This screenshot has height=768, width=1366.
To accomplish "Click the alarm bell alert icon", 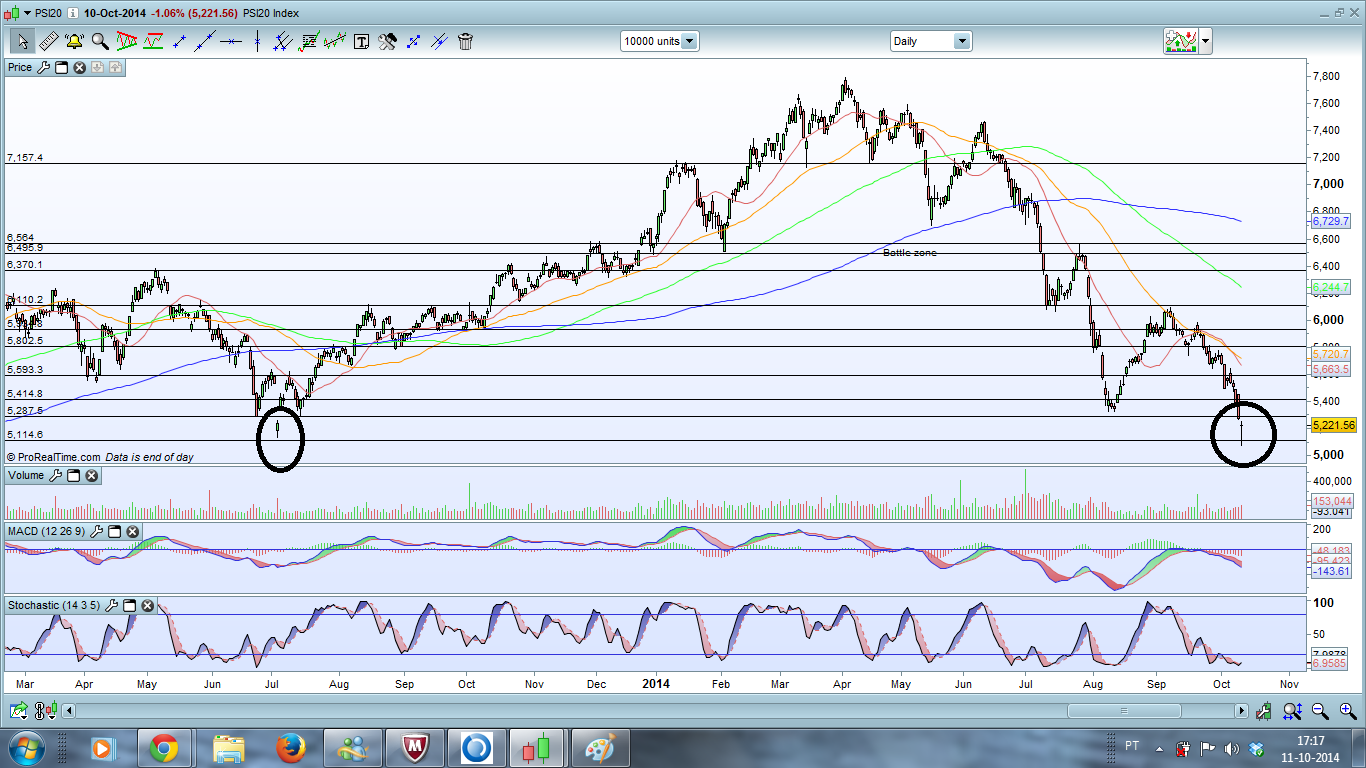I will tap(74, 41).
